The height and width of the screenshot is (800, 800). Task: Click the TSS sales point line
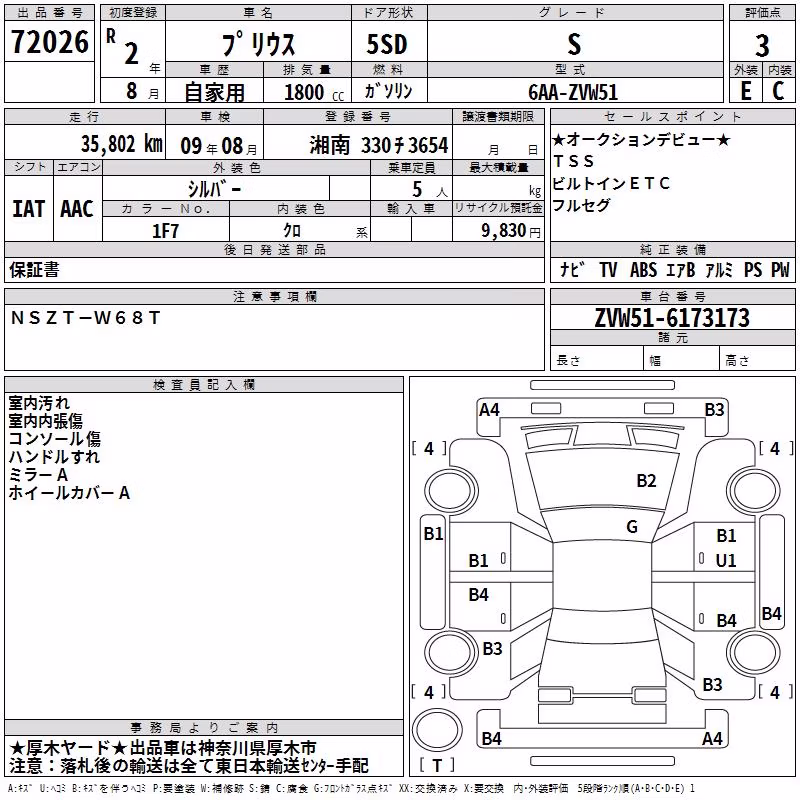point(573,161)
